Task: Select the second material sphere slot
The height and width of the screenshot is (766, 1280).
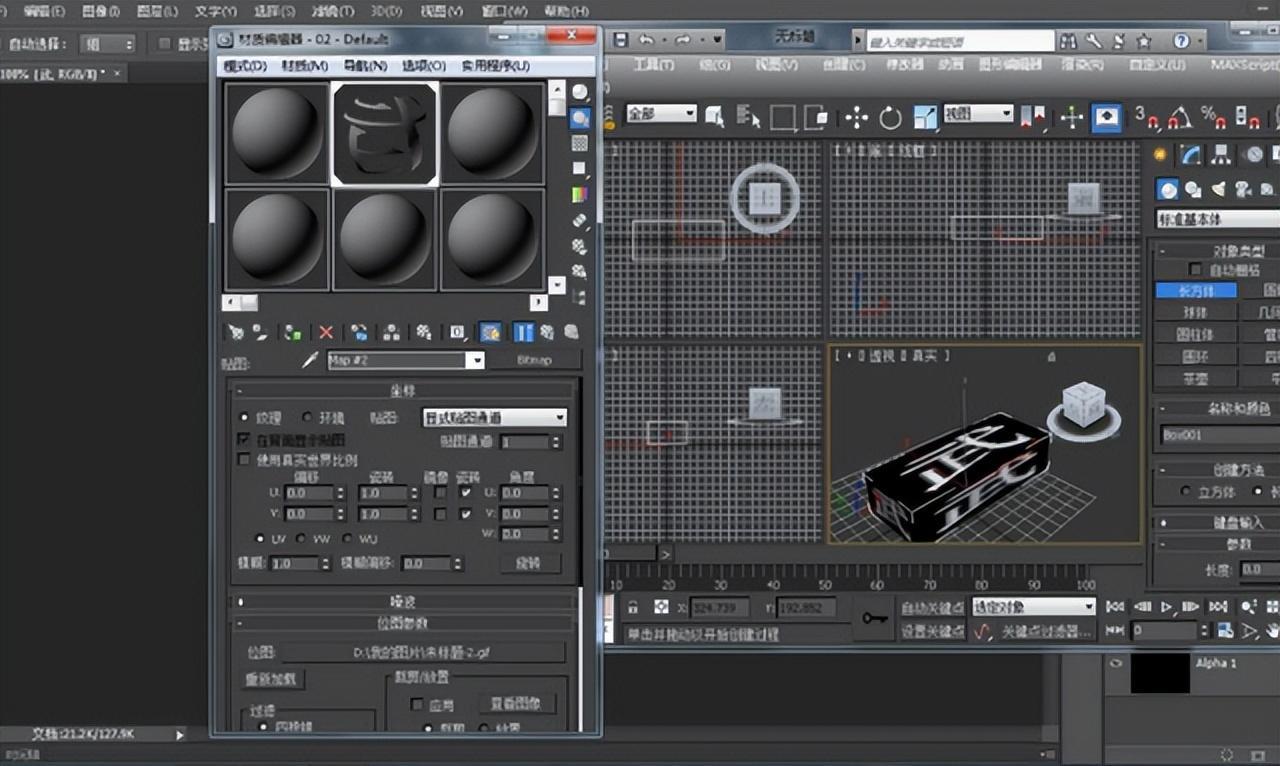Action: (385, 131)
